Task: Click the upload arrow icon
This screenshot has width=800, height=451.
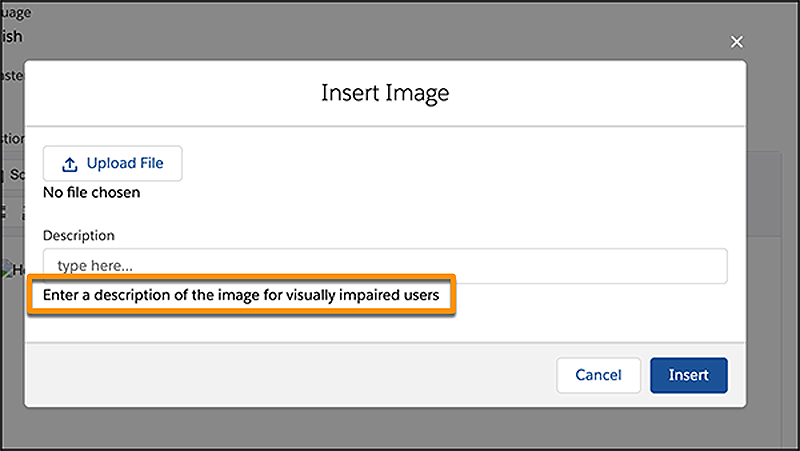Action: tap(69, 164)
